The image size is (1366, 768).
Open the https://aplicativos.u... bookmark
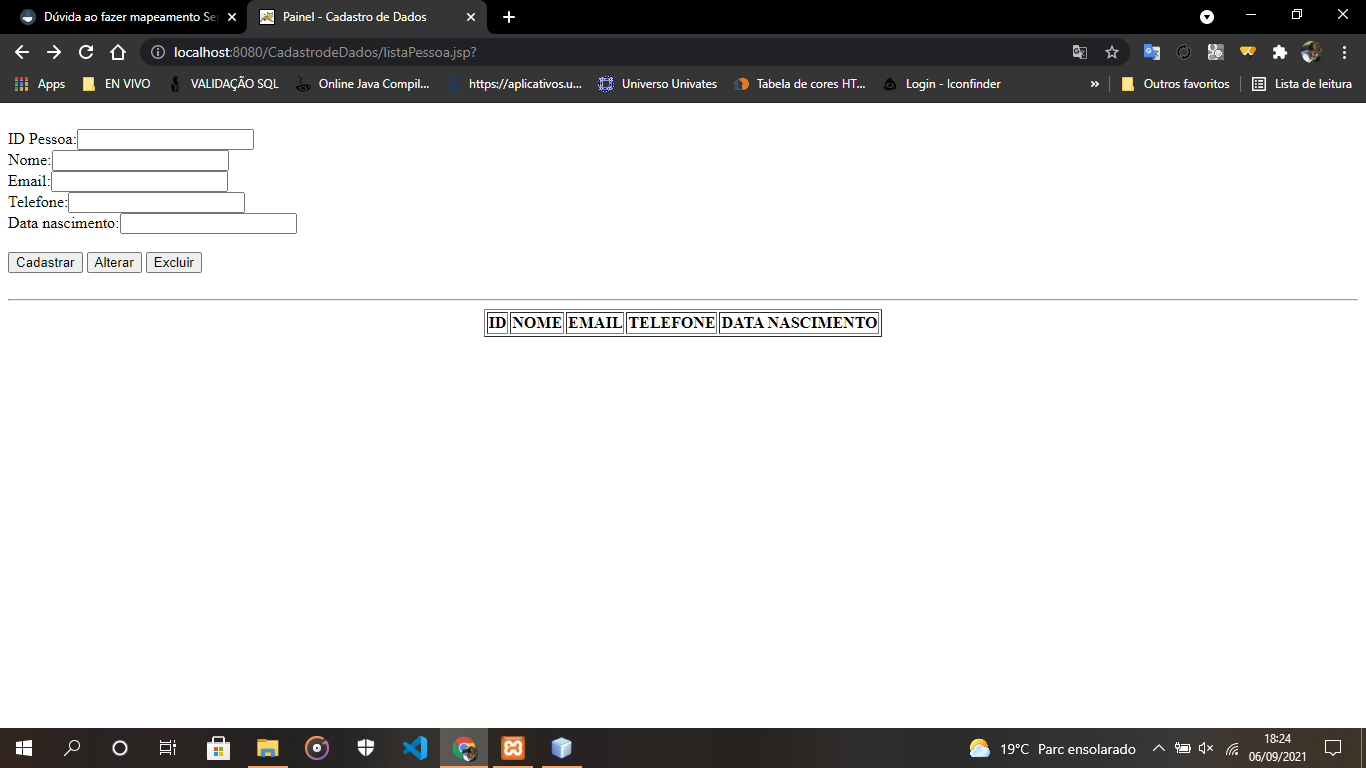(x=514, y=84)
